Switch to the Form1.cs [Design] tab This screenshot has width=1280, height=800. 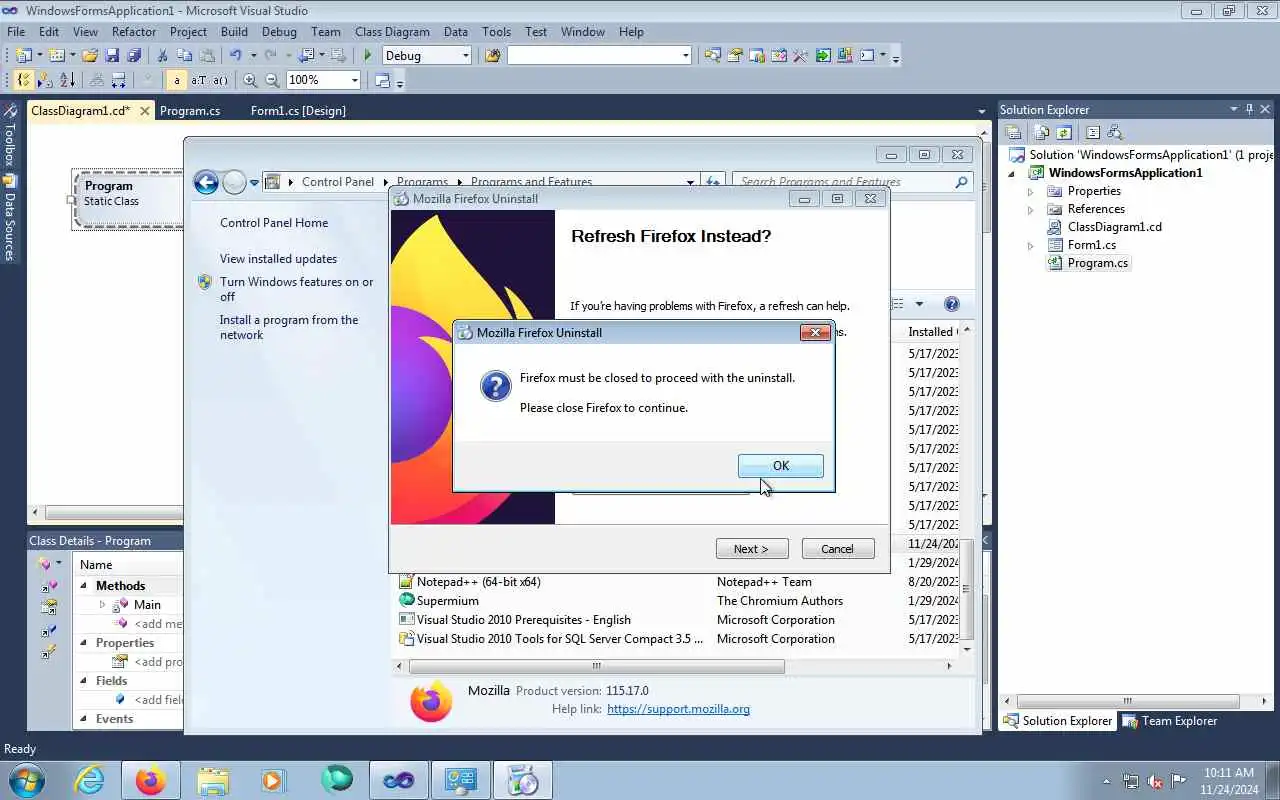(x=298, y=111)
